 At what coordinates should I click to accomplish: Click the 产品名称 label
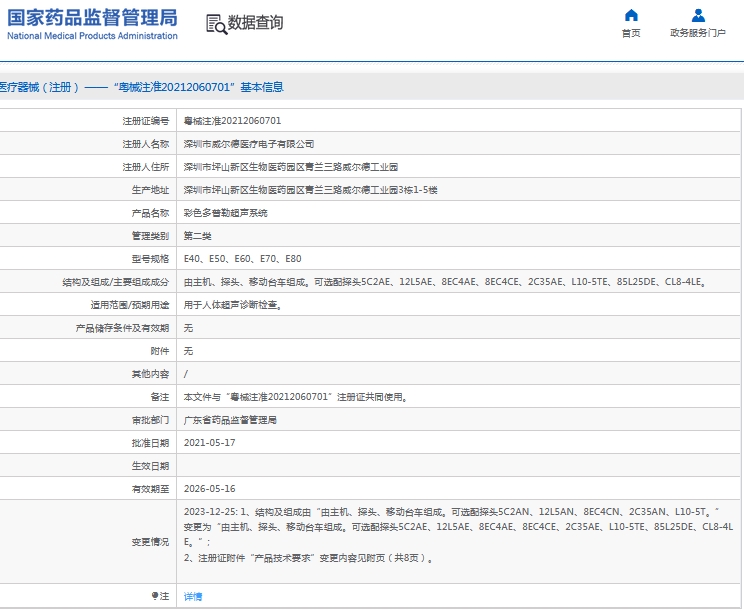click(x=150, y=213)
